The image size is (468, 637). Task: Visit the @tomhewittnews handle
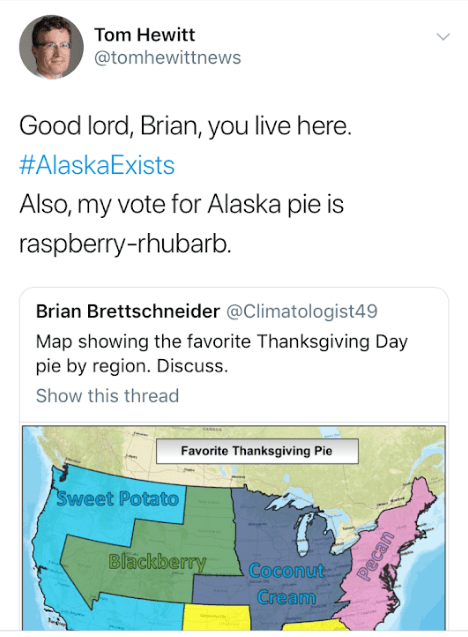coord(168,58)
